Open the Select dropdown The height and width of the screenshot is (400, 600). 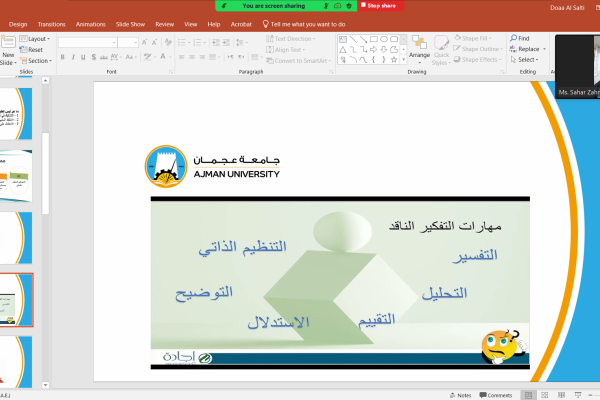524,60
